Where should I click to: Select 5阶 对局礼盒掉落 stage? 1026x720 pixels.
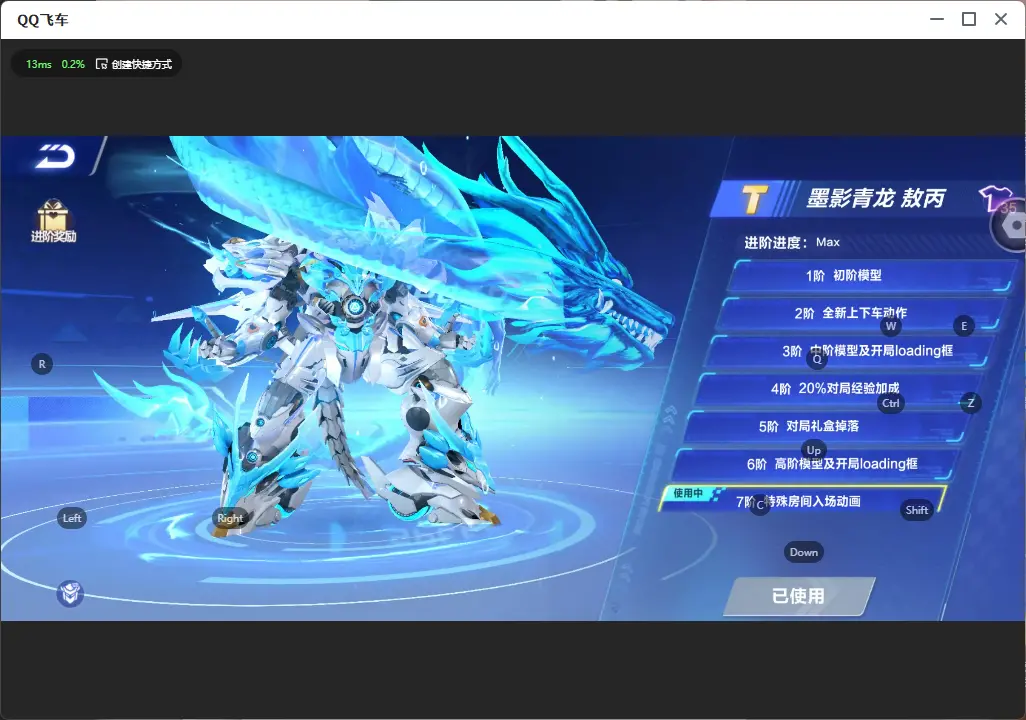824,426
